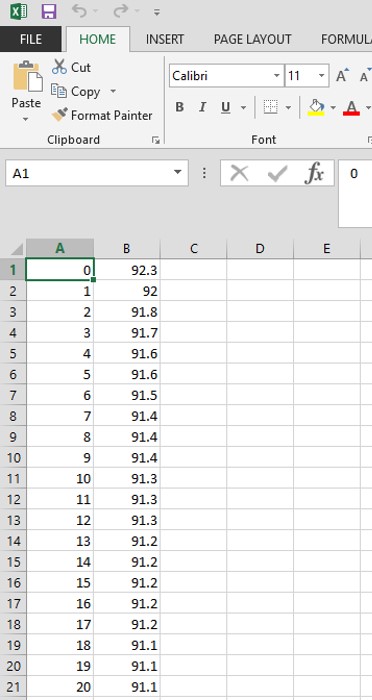Select cell A21 containing 20
This screenshot has height=700, width=372.
pyautogui.click(x=60, y=687)
